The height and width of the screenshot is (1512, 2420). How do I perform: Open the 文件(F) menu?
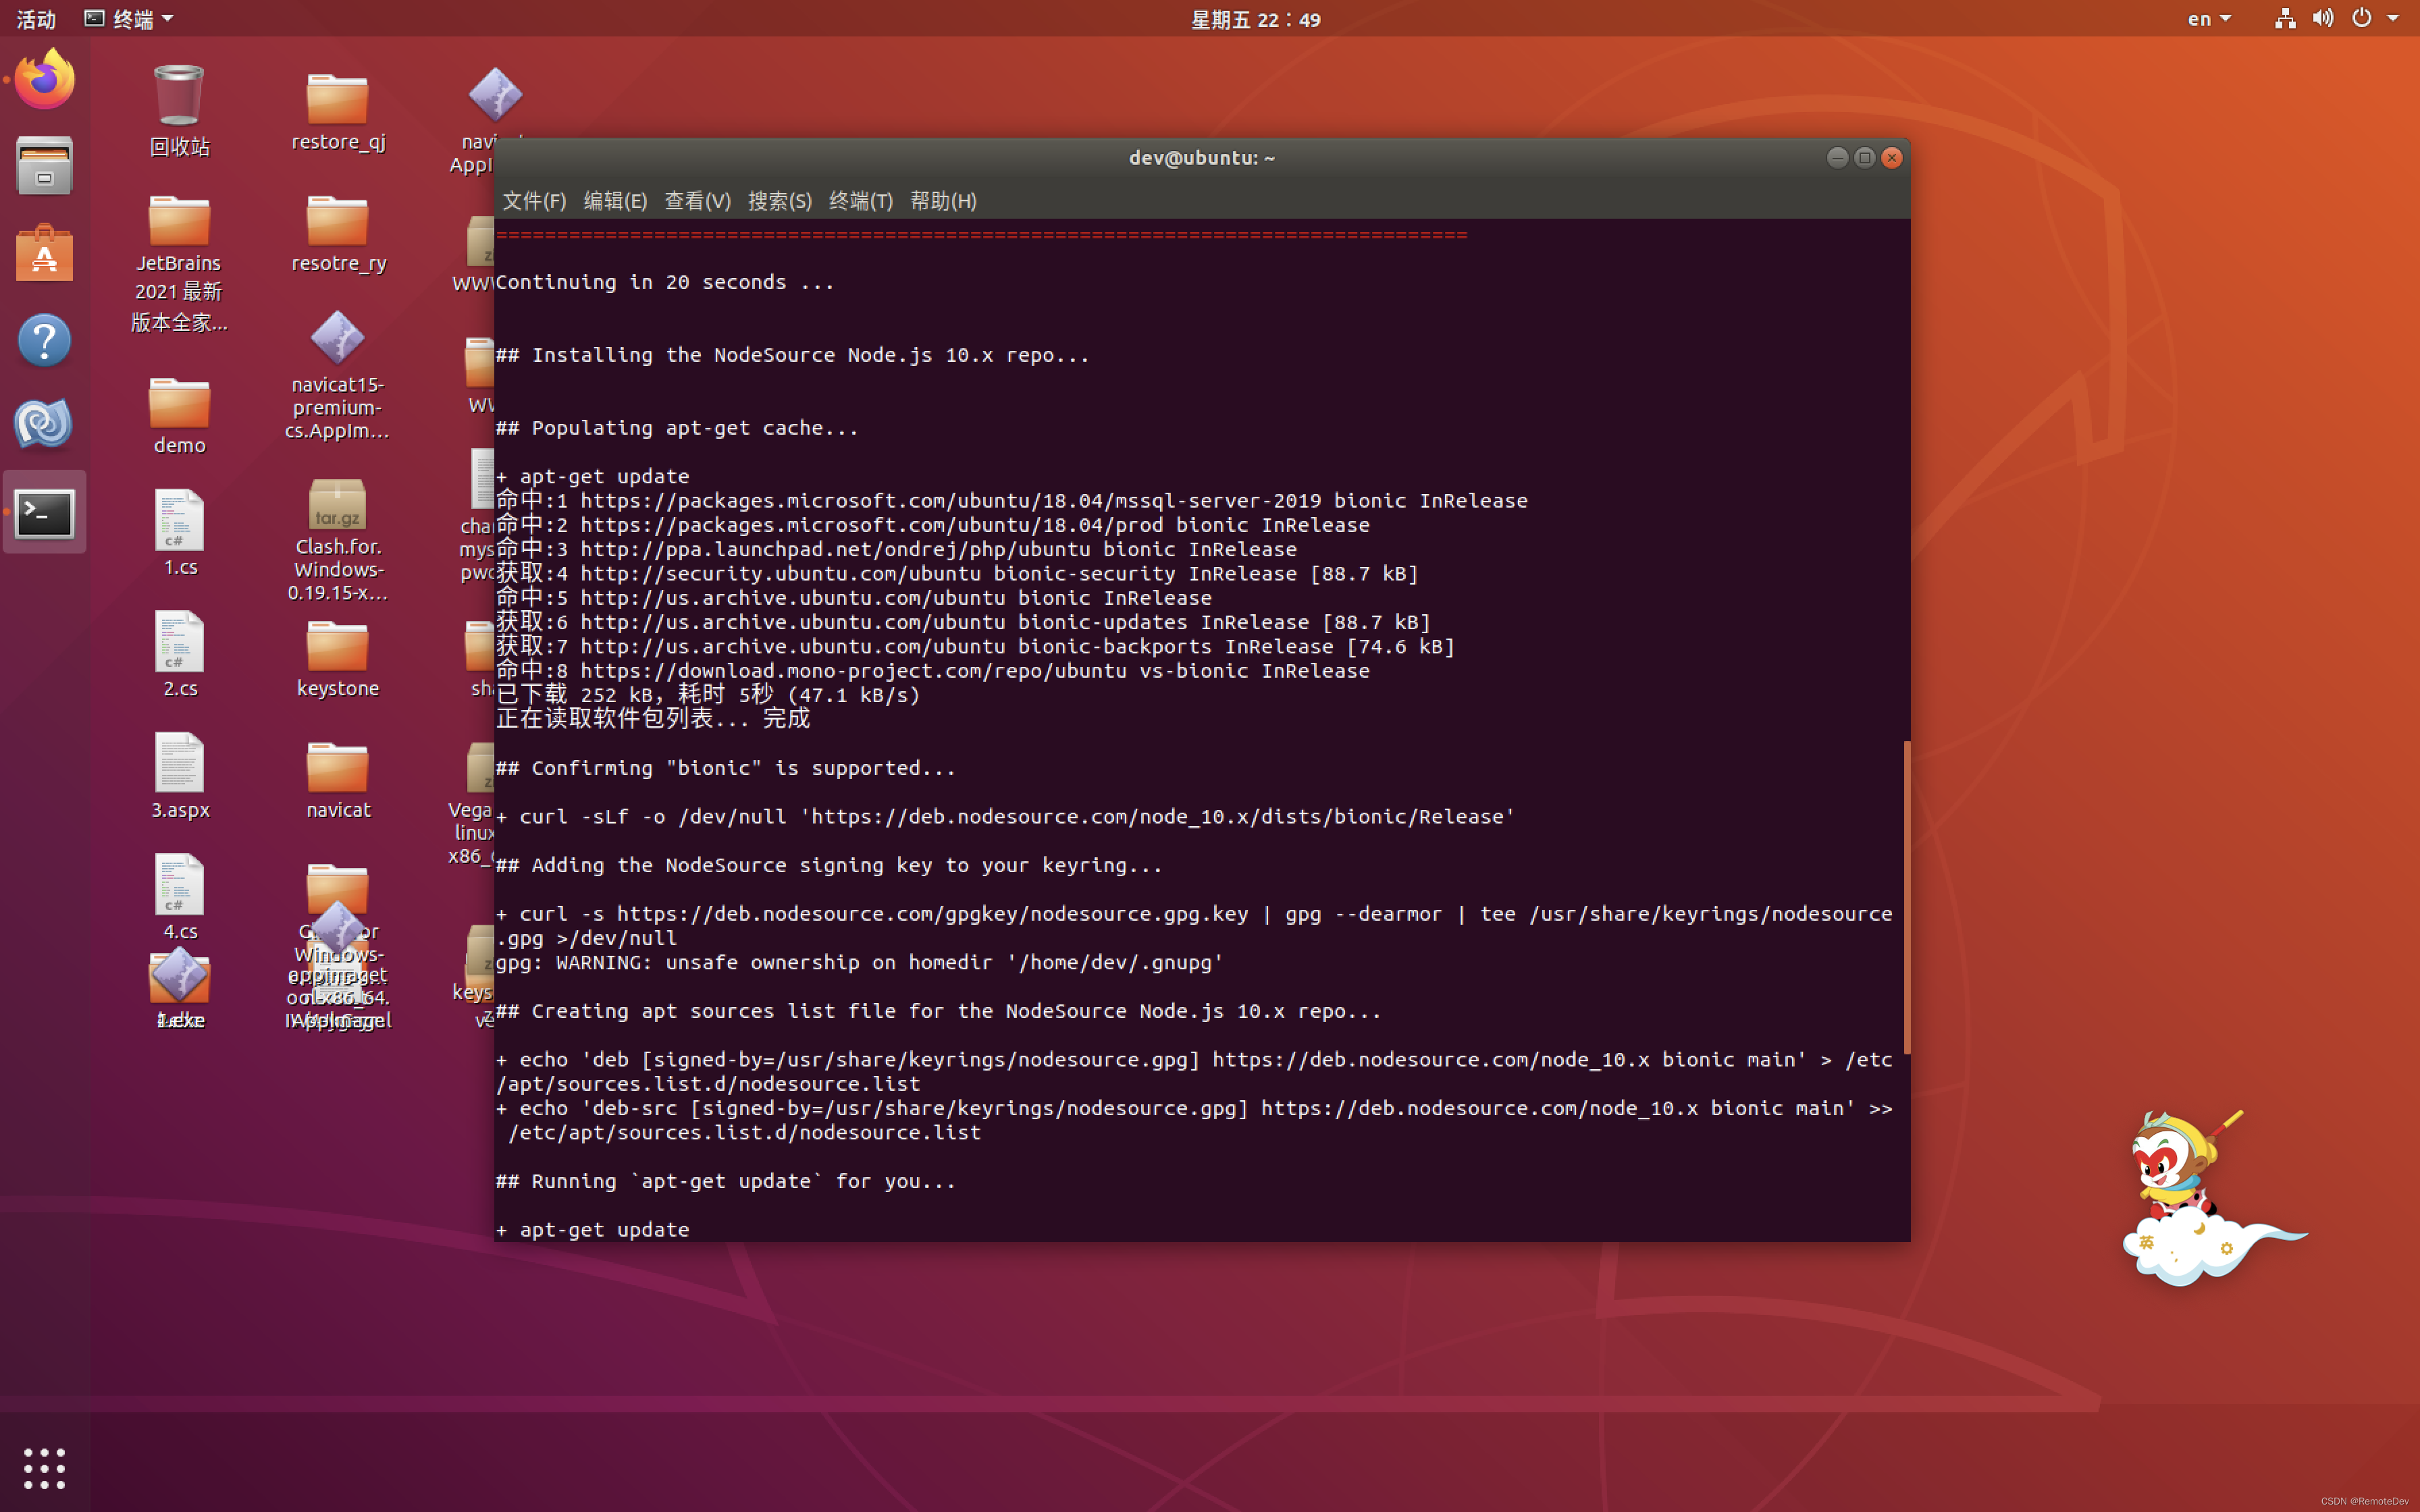coord(534,201)
